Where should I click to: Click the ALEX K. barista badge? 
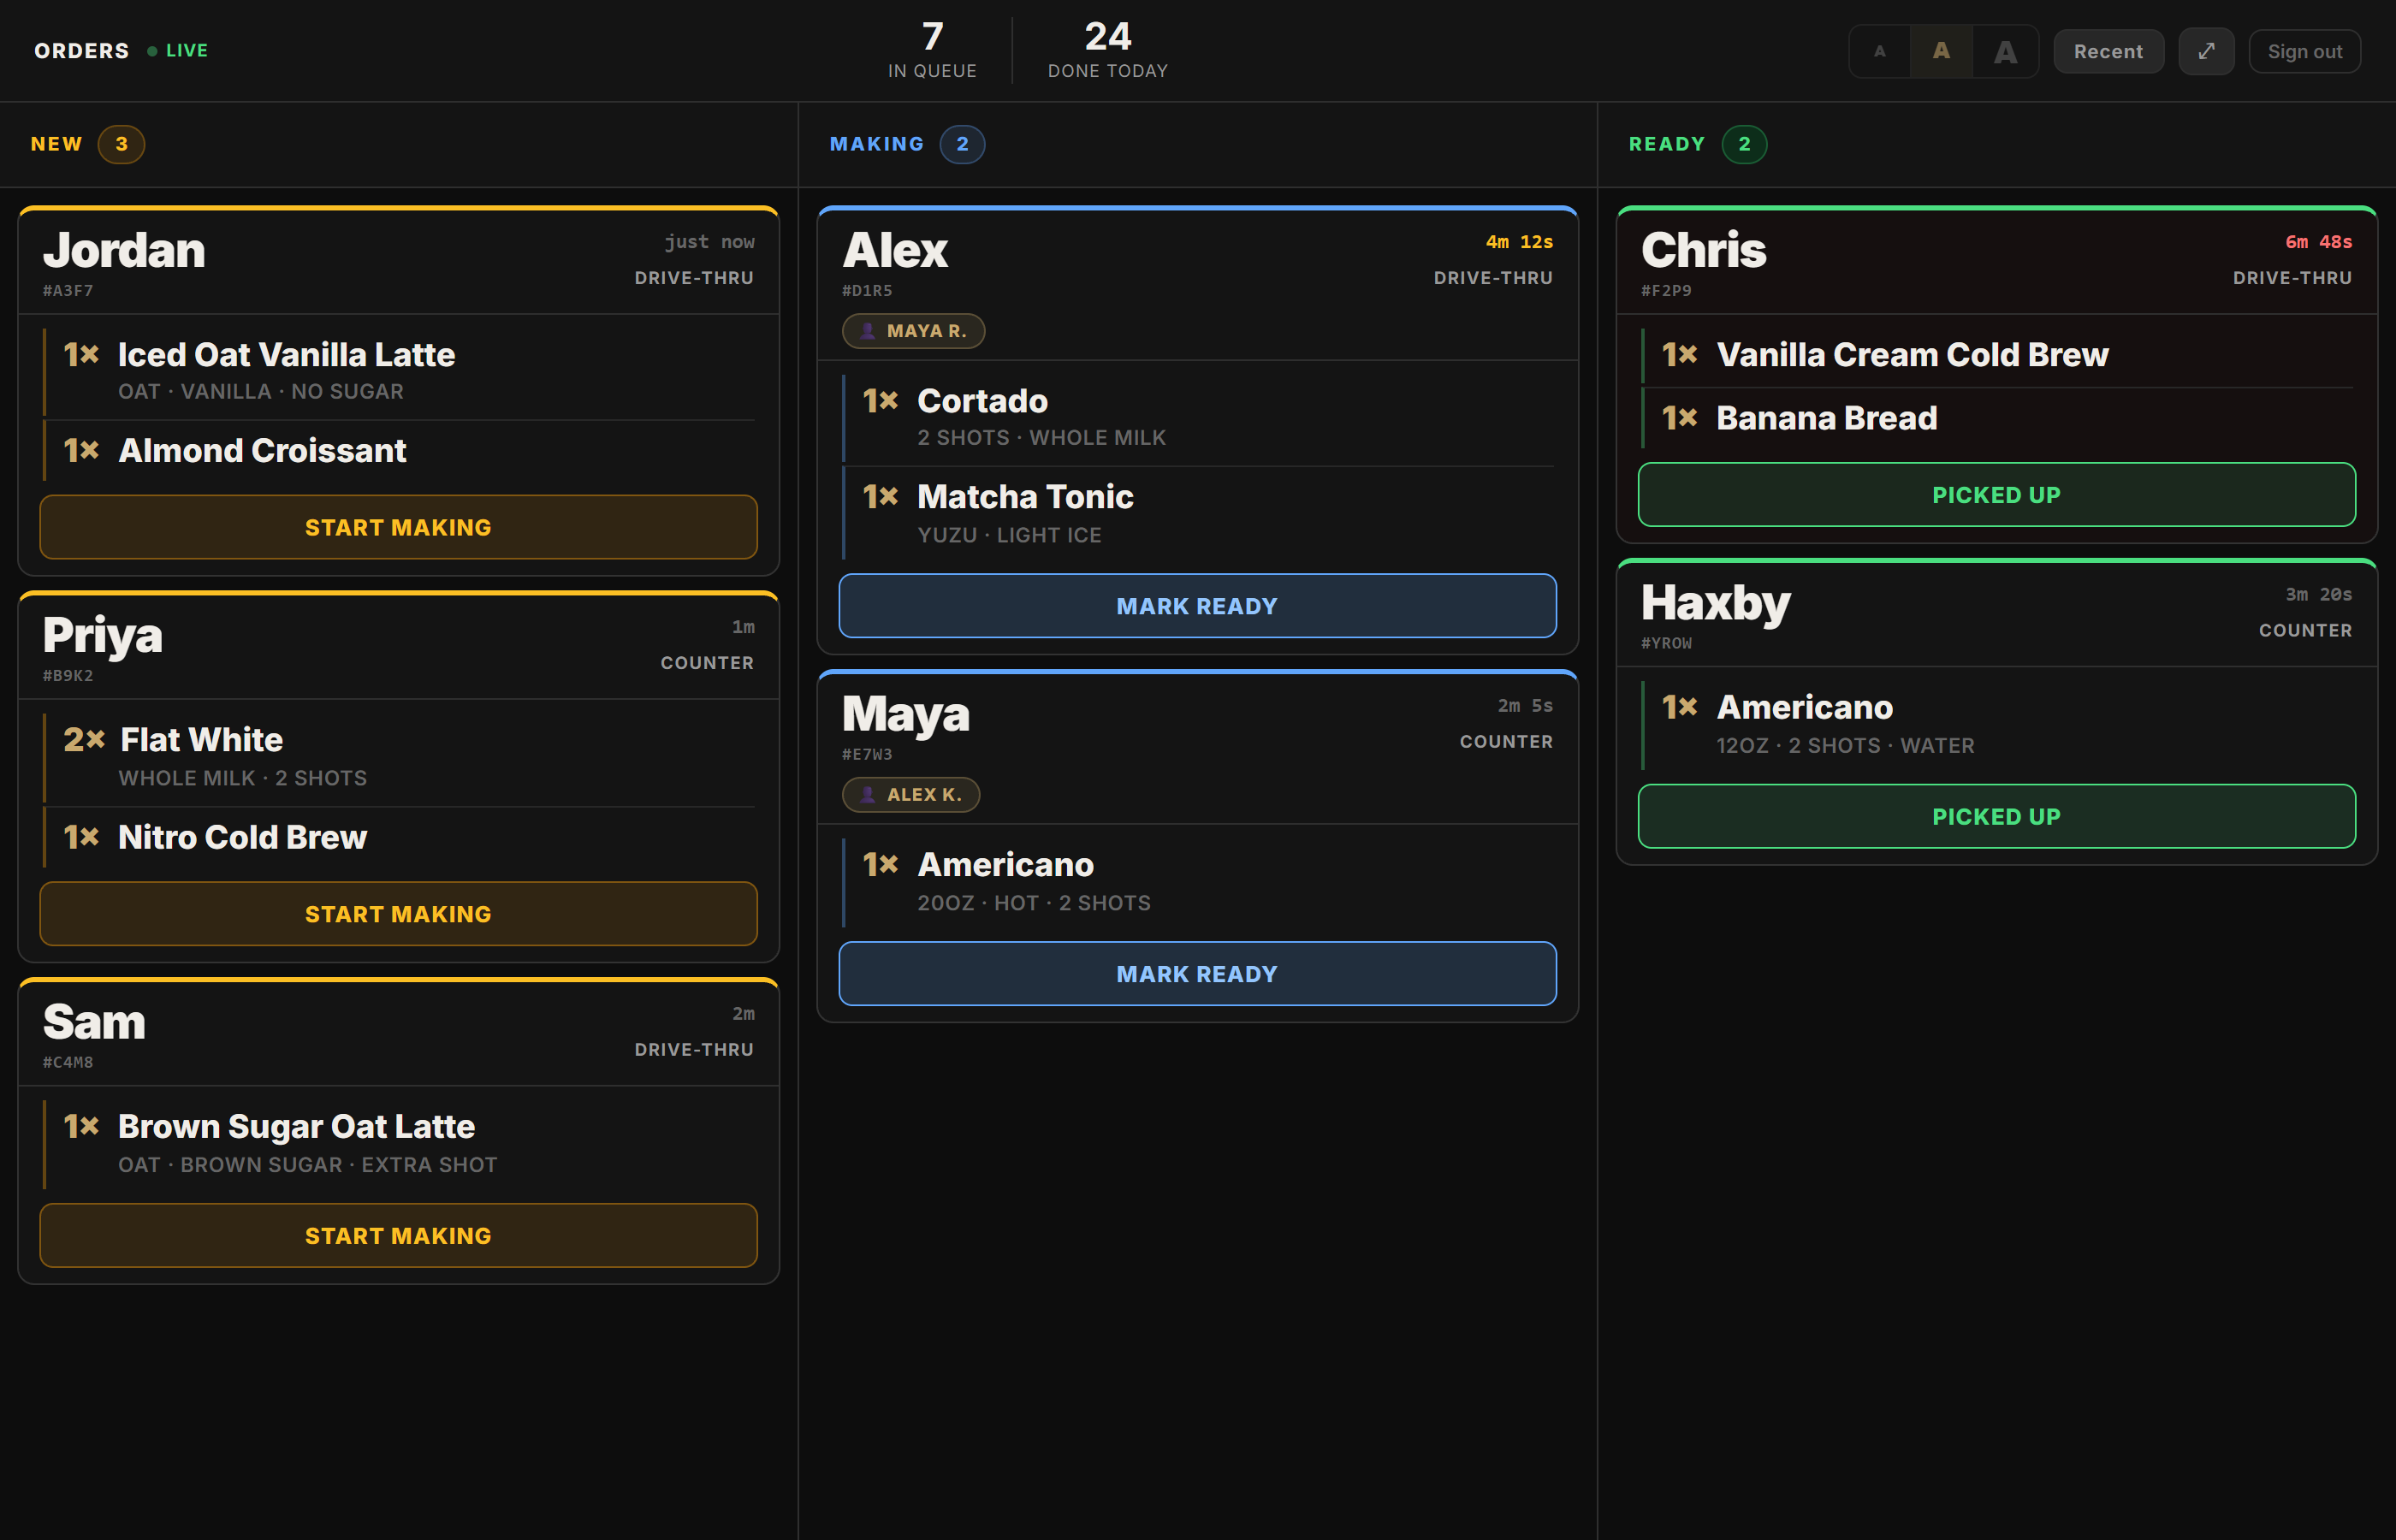click(910, 794)
